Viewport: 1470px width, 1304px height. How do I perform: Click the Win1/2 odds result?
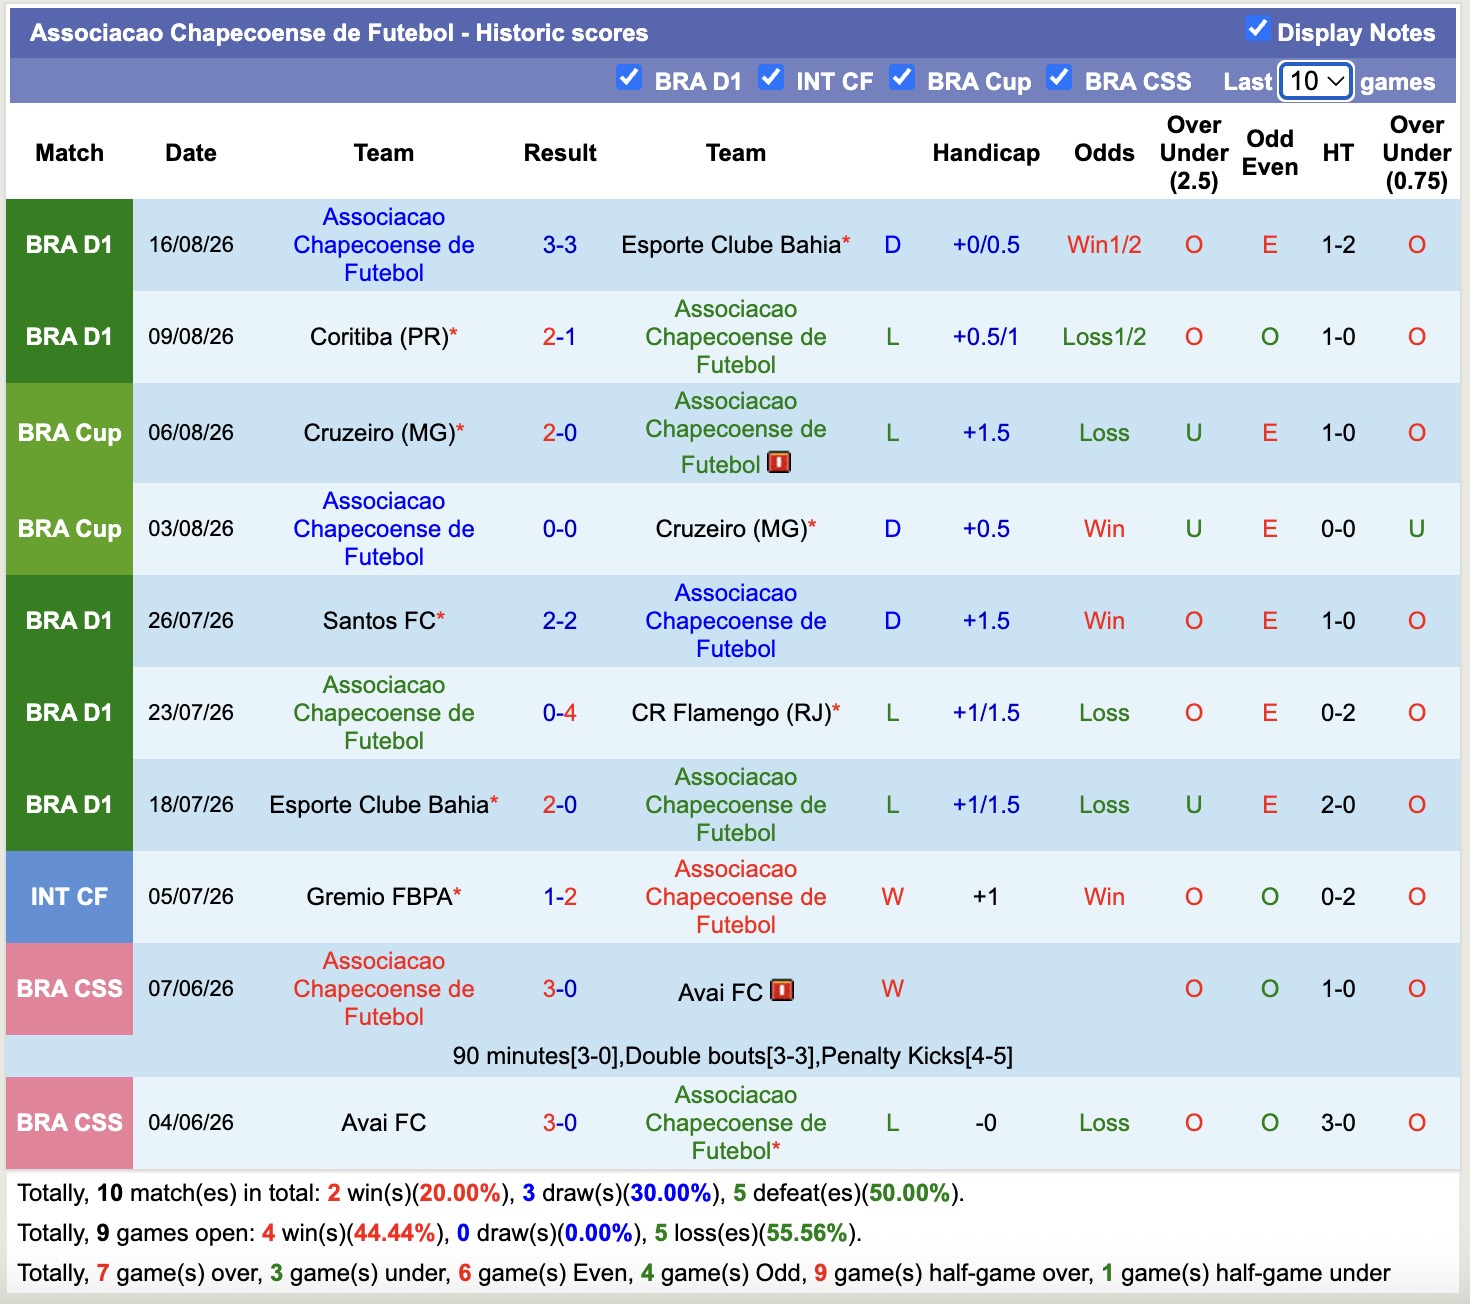pyautogui.click(x=1104, y=245)
